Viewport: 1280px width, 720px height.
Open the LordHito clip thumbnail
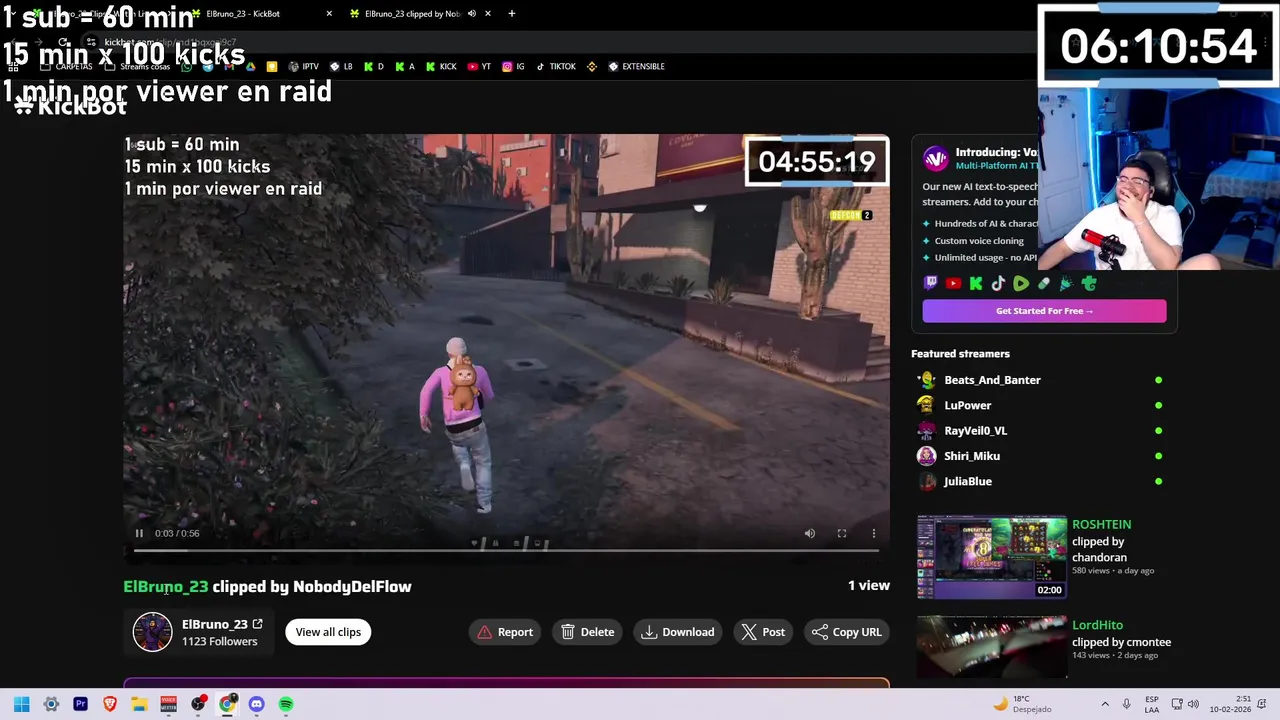pos(992,647)
